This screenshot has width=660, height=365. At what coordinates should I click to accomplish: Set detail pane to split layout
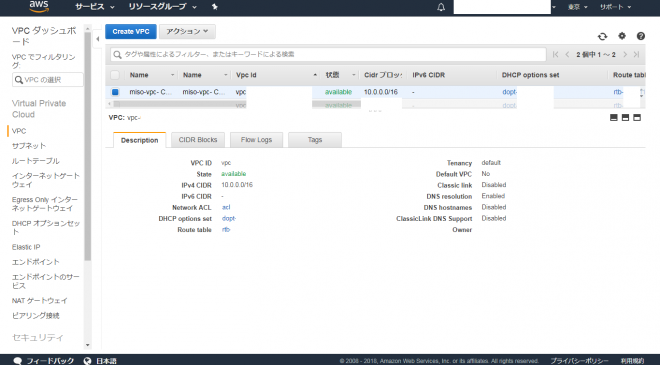click(625, 117)
